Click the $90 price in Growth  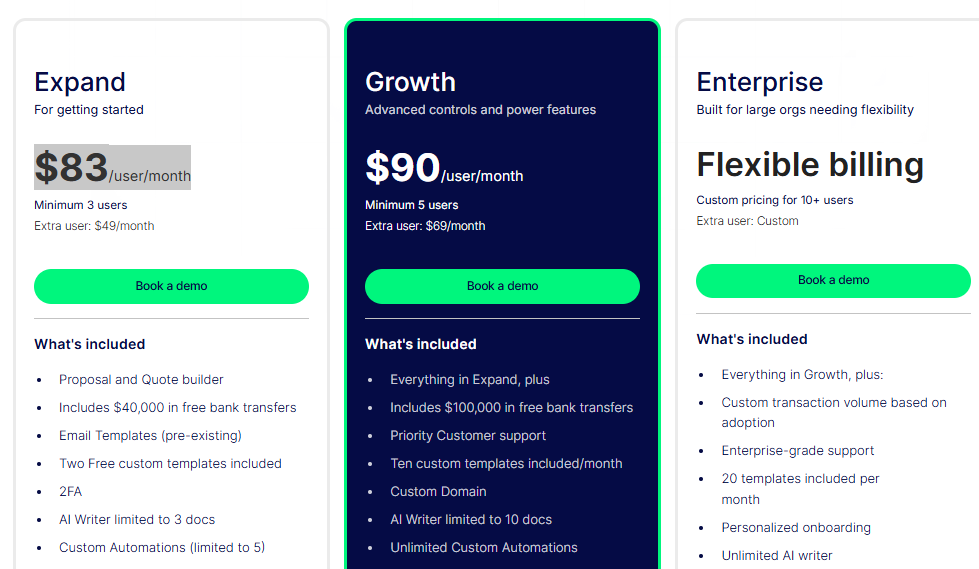(403, 167)
